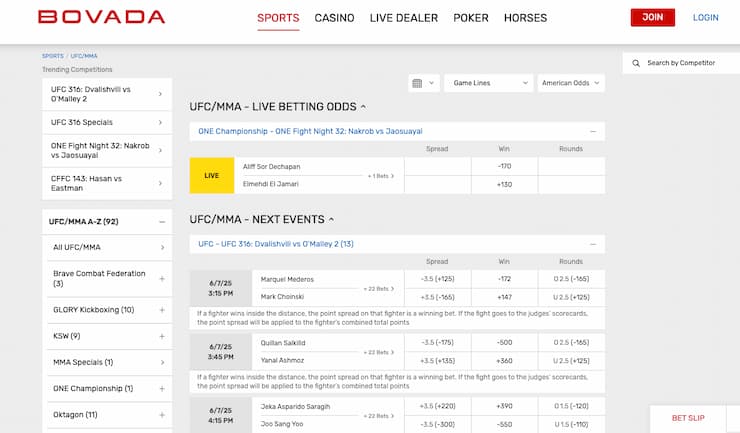The width and height of the screenshot is (740, 433).
Task: Open +1 Bets for Aliff Sor Dechapan fight
Action: click(x=381, y=176)
